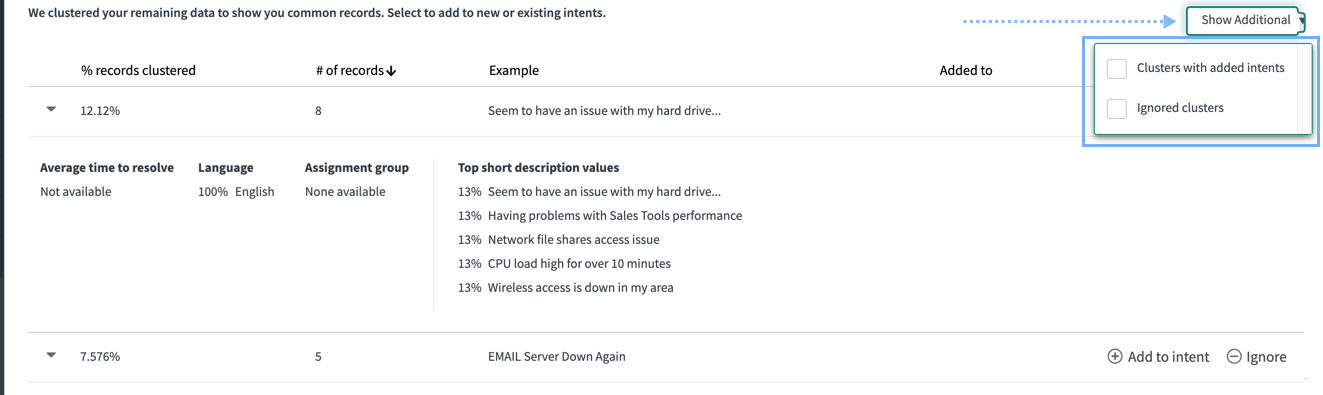Click Add to intent for EMAIL Server cluster
The height and width of the screenshot is (395, 1323).
[x=1158, y=357]
